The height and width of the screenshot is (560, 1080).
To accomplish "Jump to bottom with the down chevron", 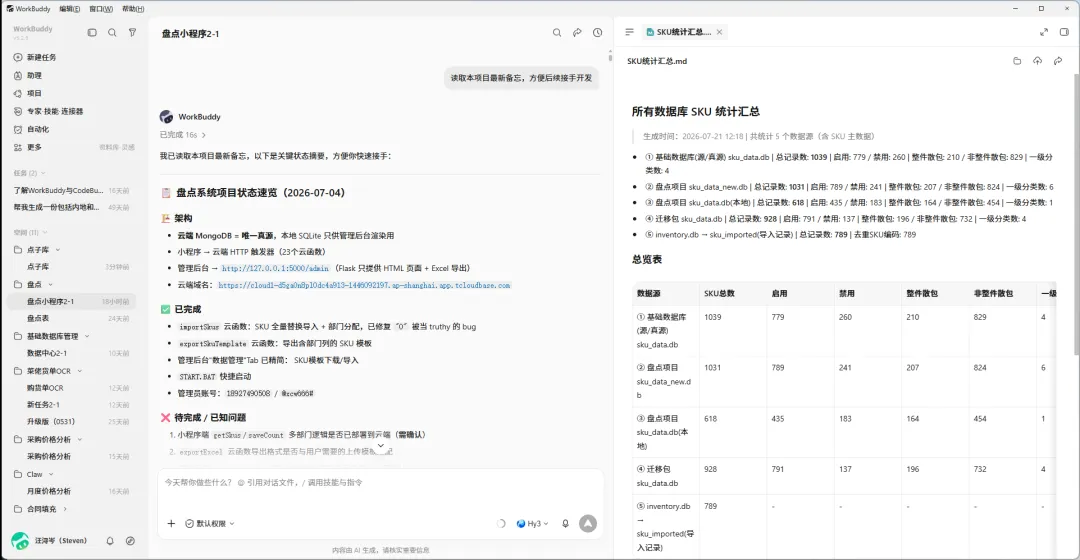I will (x=380, y=446).
